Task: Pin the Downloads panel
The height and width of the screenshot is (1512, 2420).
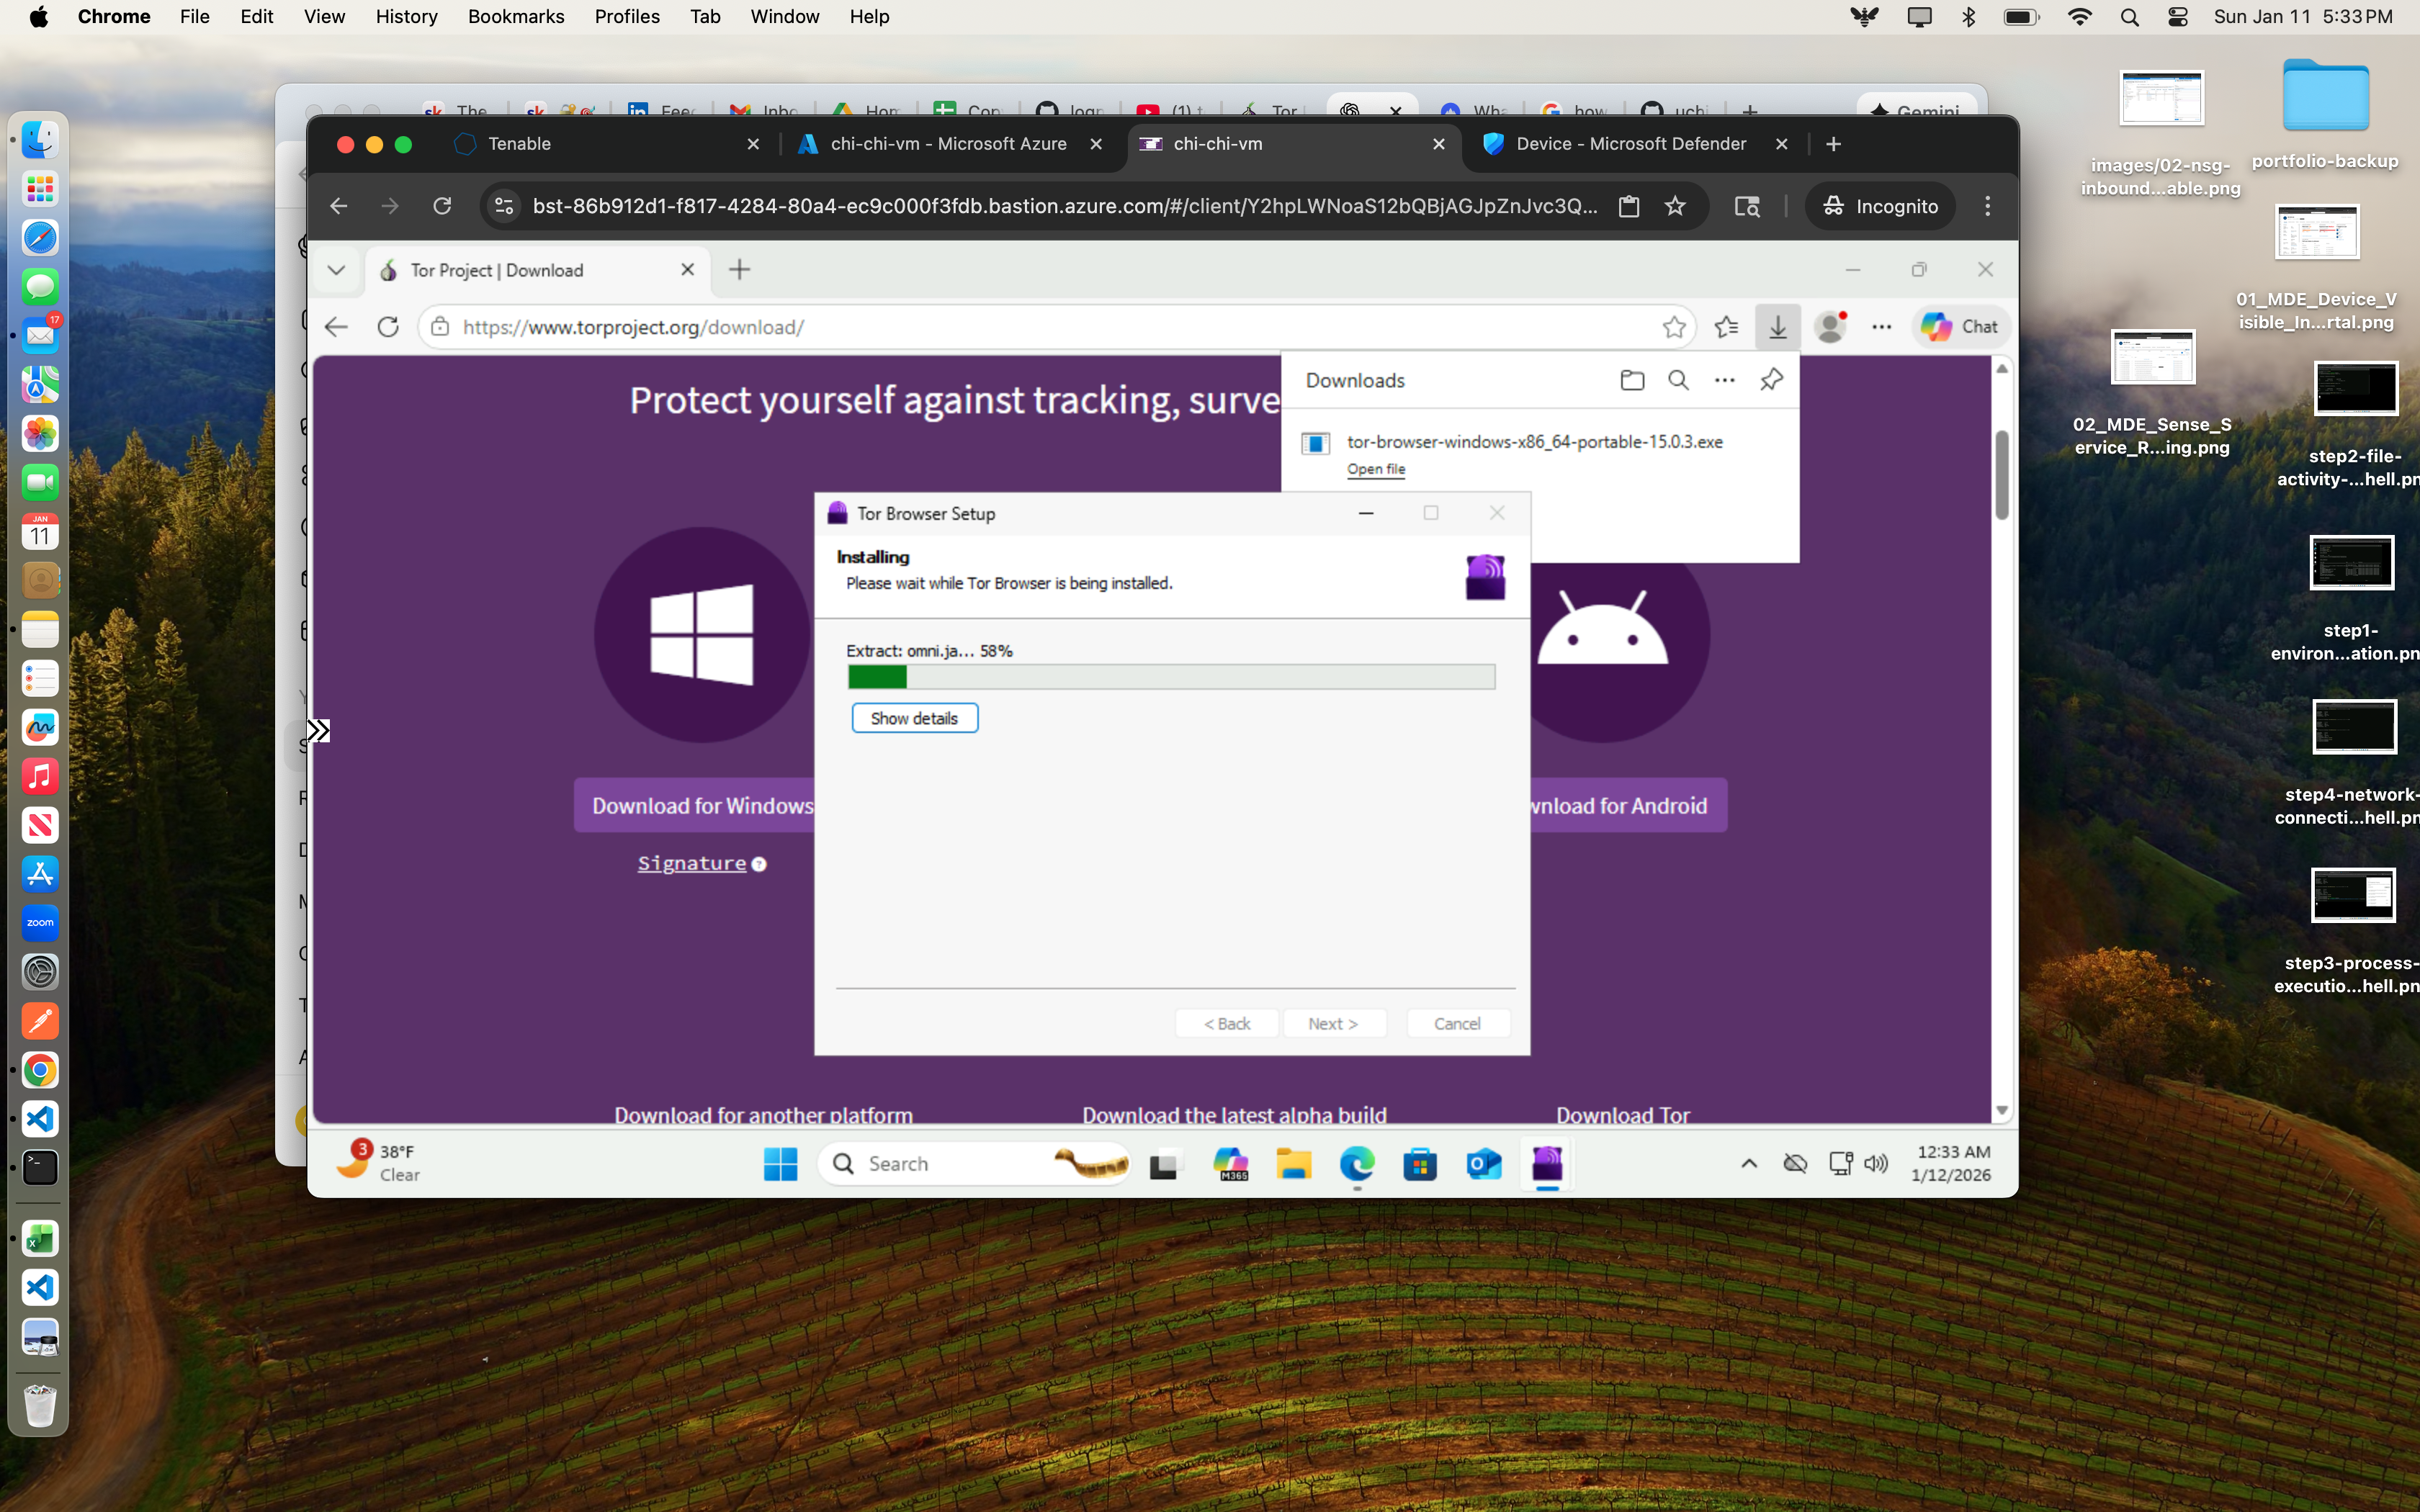Action: [x=1771, y=380]
